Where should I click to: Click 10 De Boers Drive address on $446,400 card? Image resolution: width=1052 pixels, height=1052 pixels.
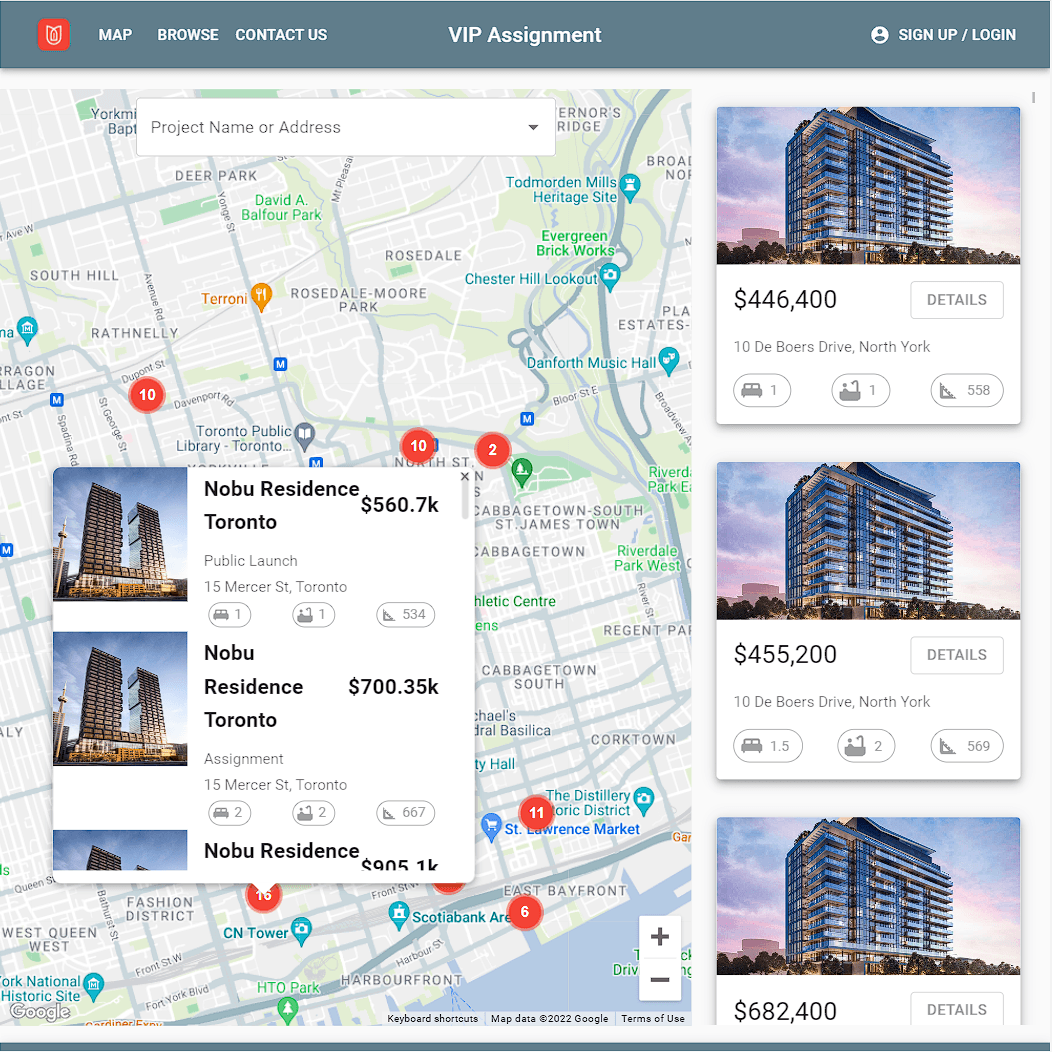tap(831, 347)
